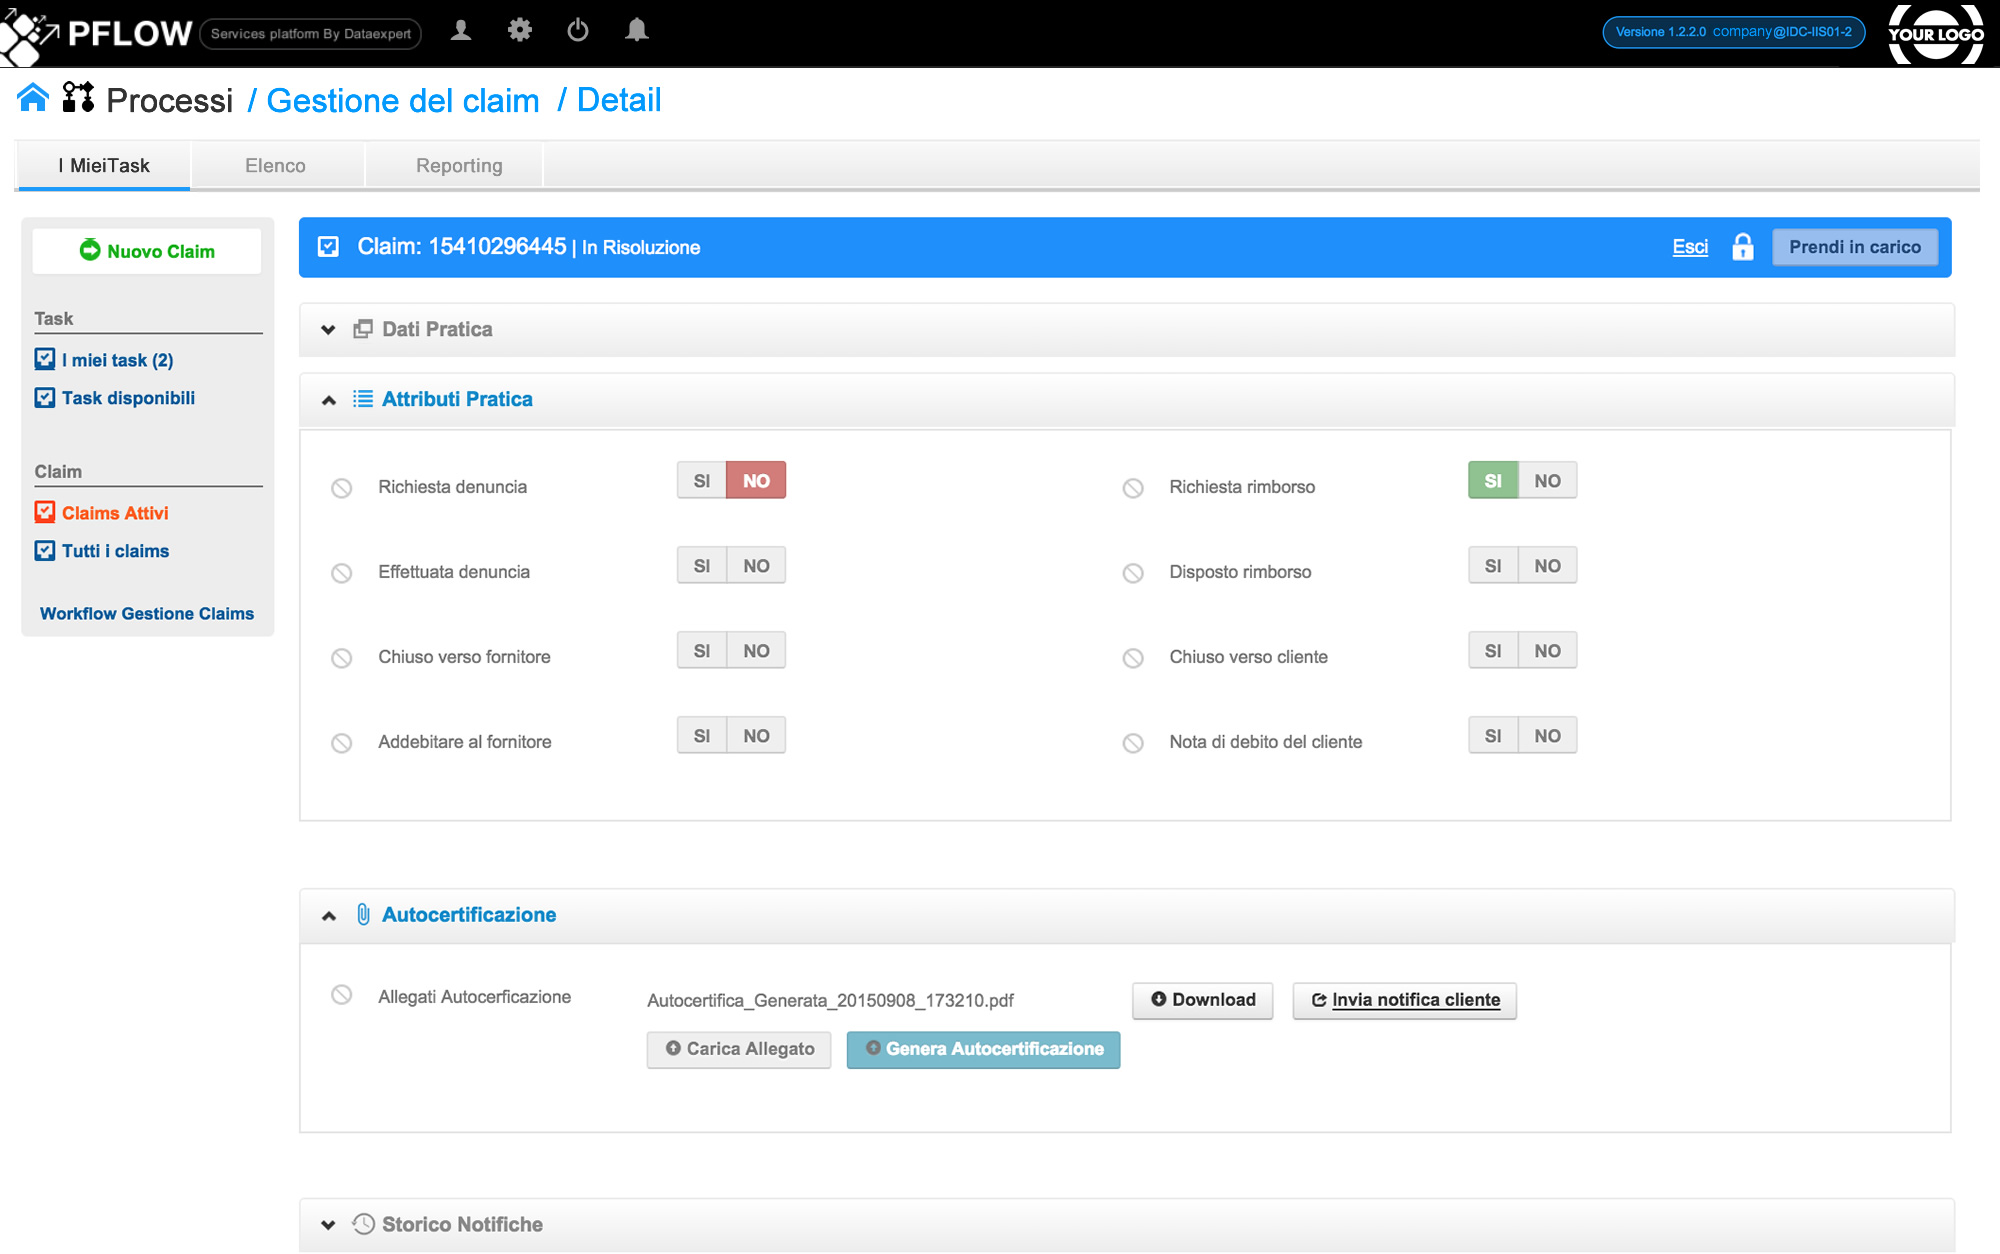Click the paperclip icon beside Autocertificazione
The height and width of the screenshot is (1254, 2000).
click(363, 915)
